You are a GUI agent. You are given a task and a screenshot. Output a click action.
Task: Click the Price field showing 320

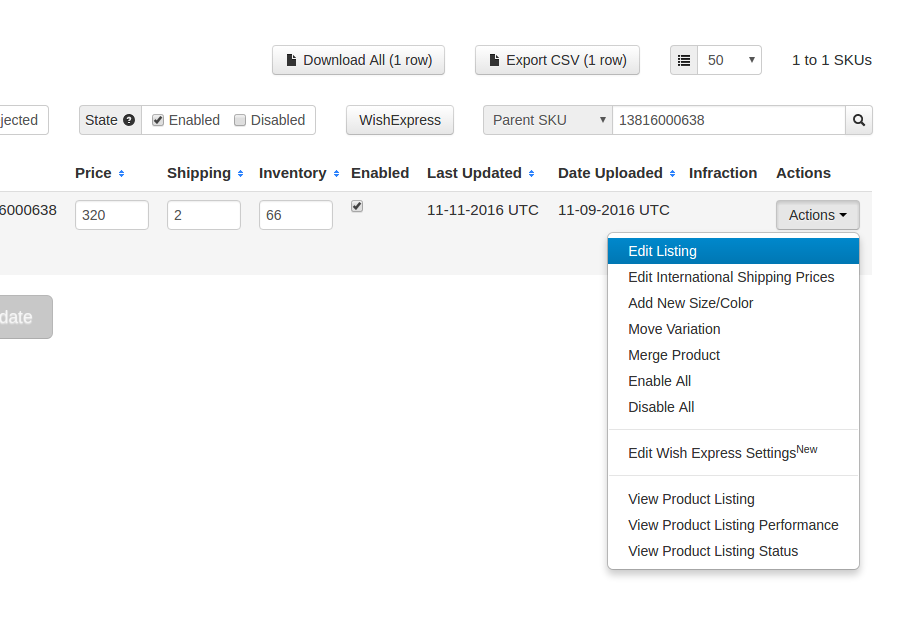tap(112, 215)
